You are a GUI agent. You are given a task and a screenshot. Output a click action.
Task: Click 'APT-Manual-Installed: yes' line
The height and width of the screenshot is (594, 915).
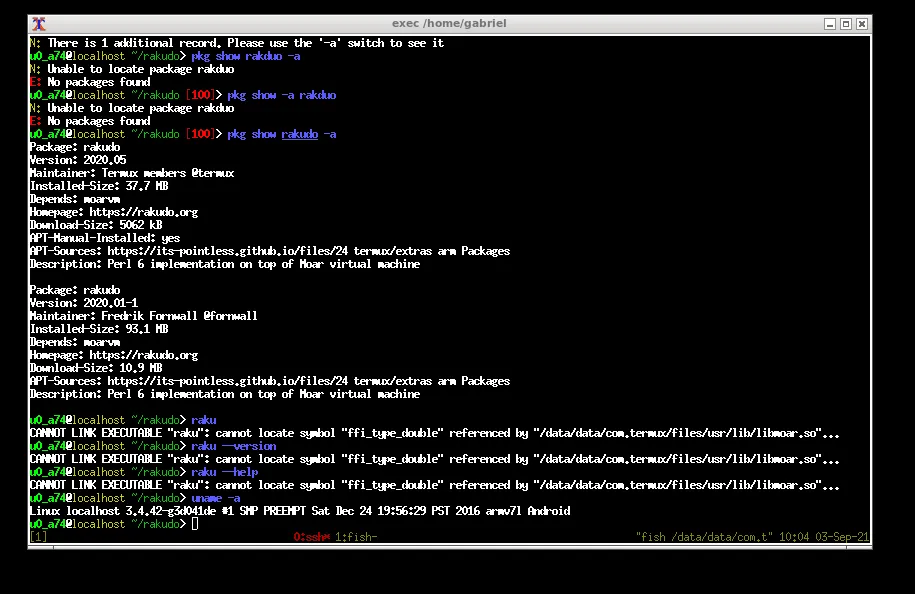coord(104,238)
